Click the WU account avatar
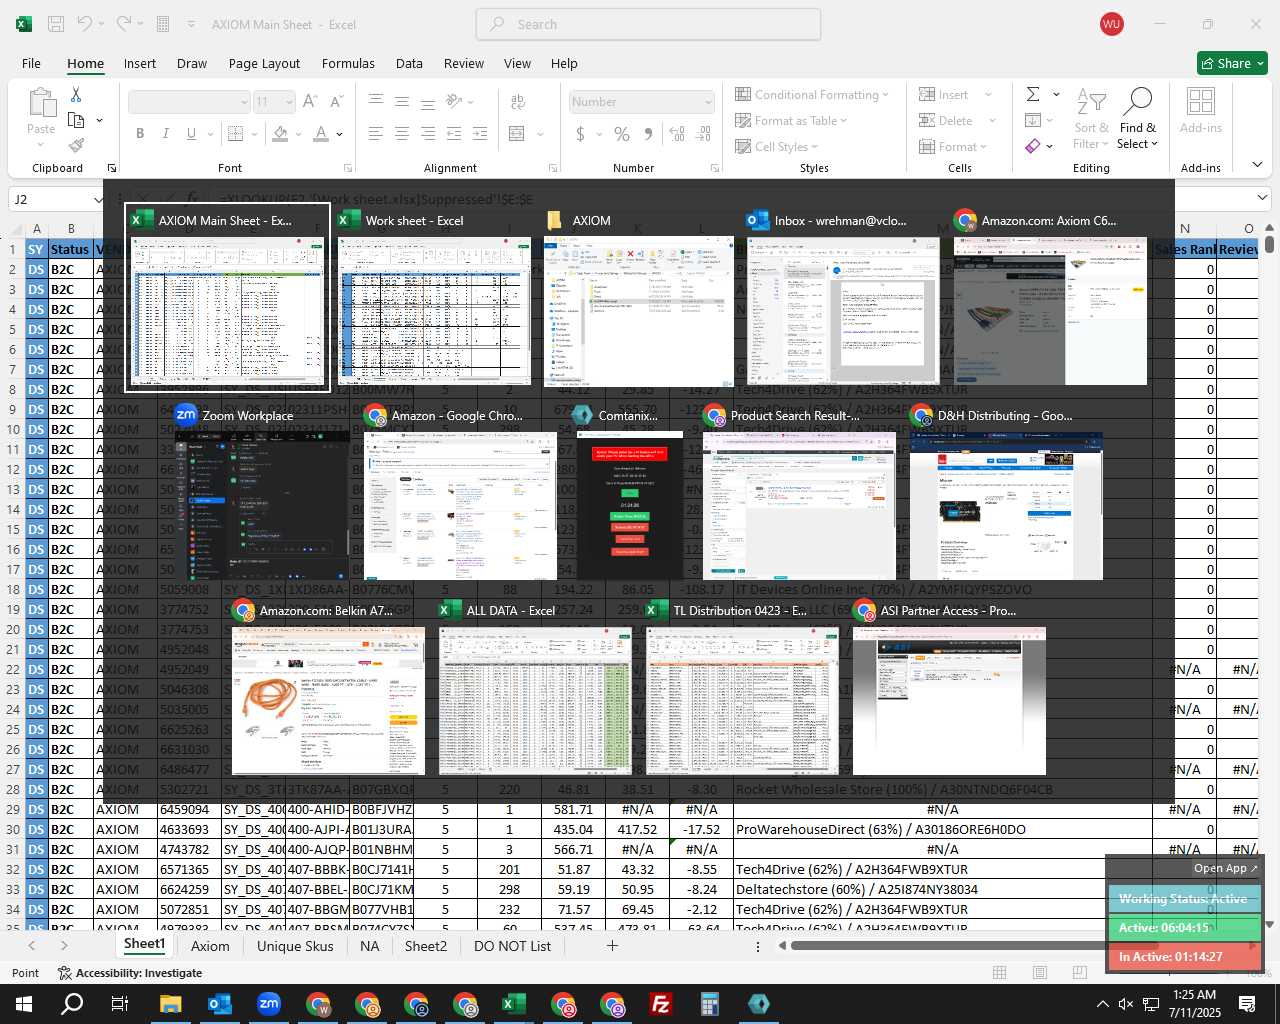The image size is (1280, 1024). 1111,24
